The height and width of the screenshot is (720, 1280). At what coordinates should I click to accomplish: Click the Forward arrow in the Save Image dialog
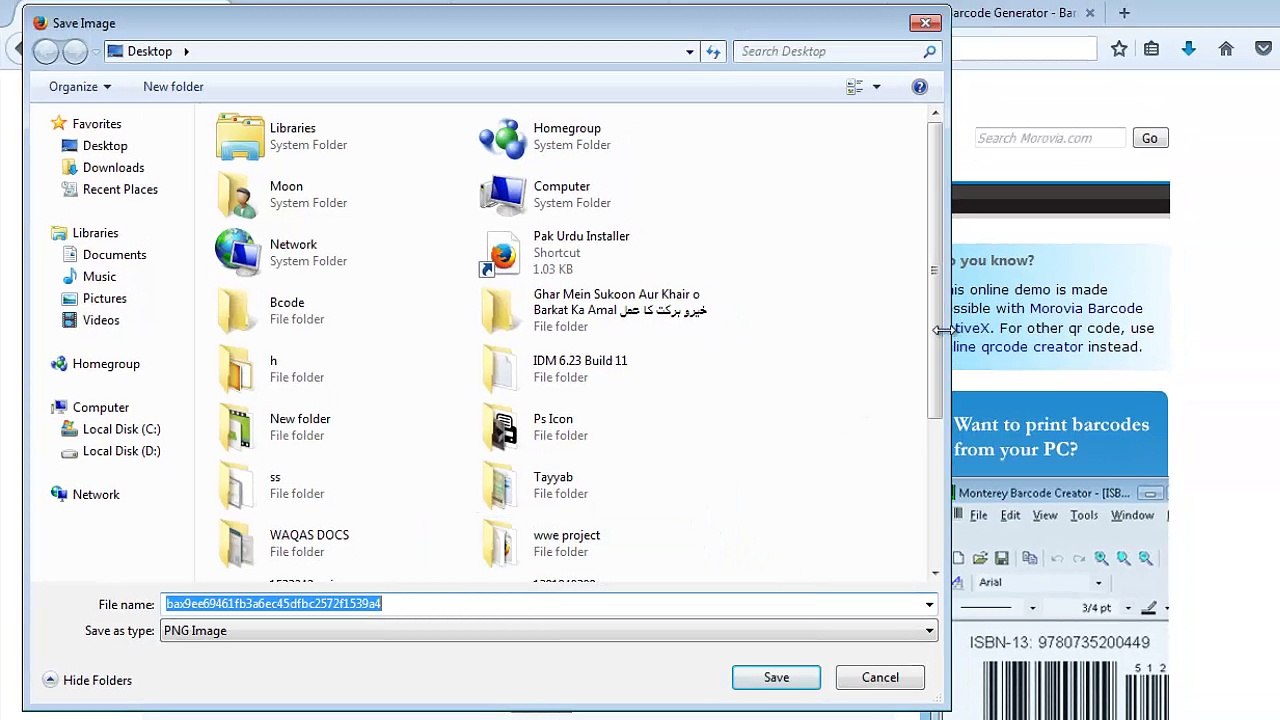(x=75, y=51)
